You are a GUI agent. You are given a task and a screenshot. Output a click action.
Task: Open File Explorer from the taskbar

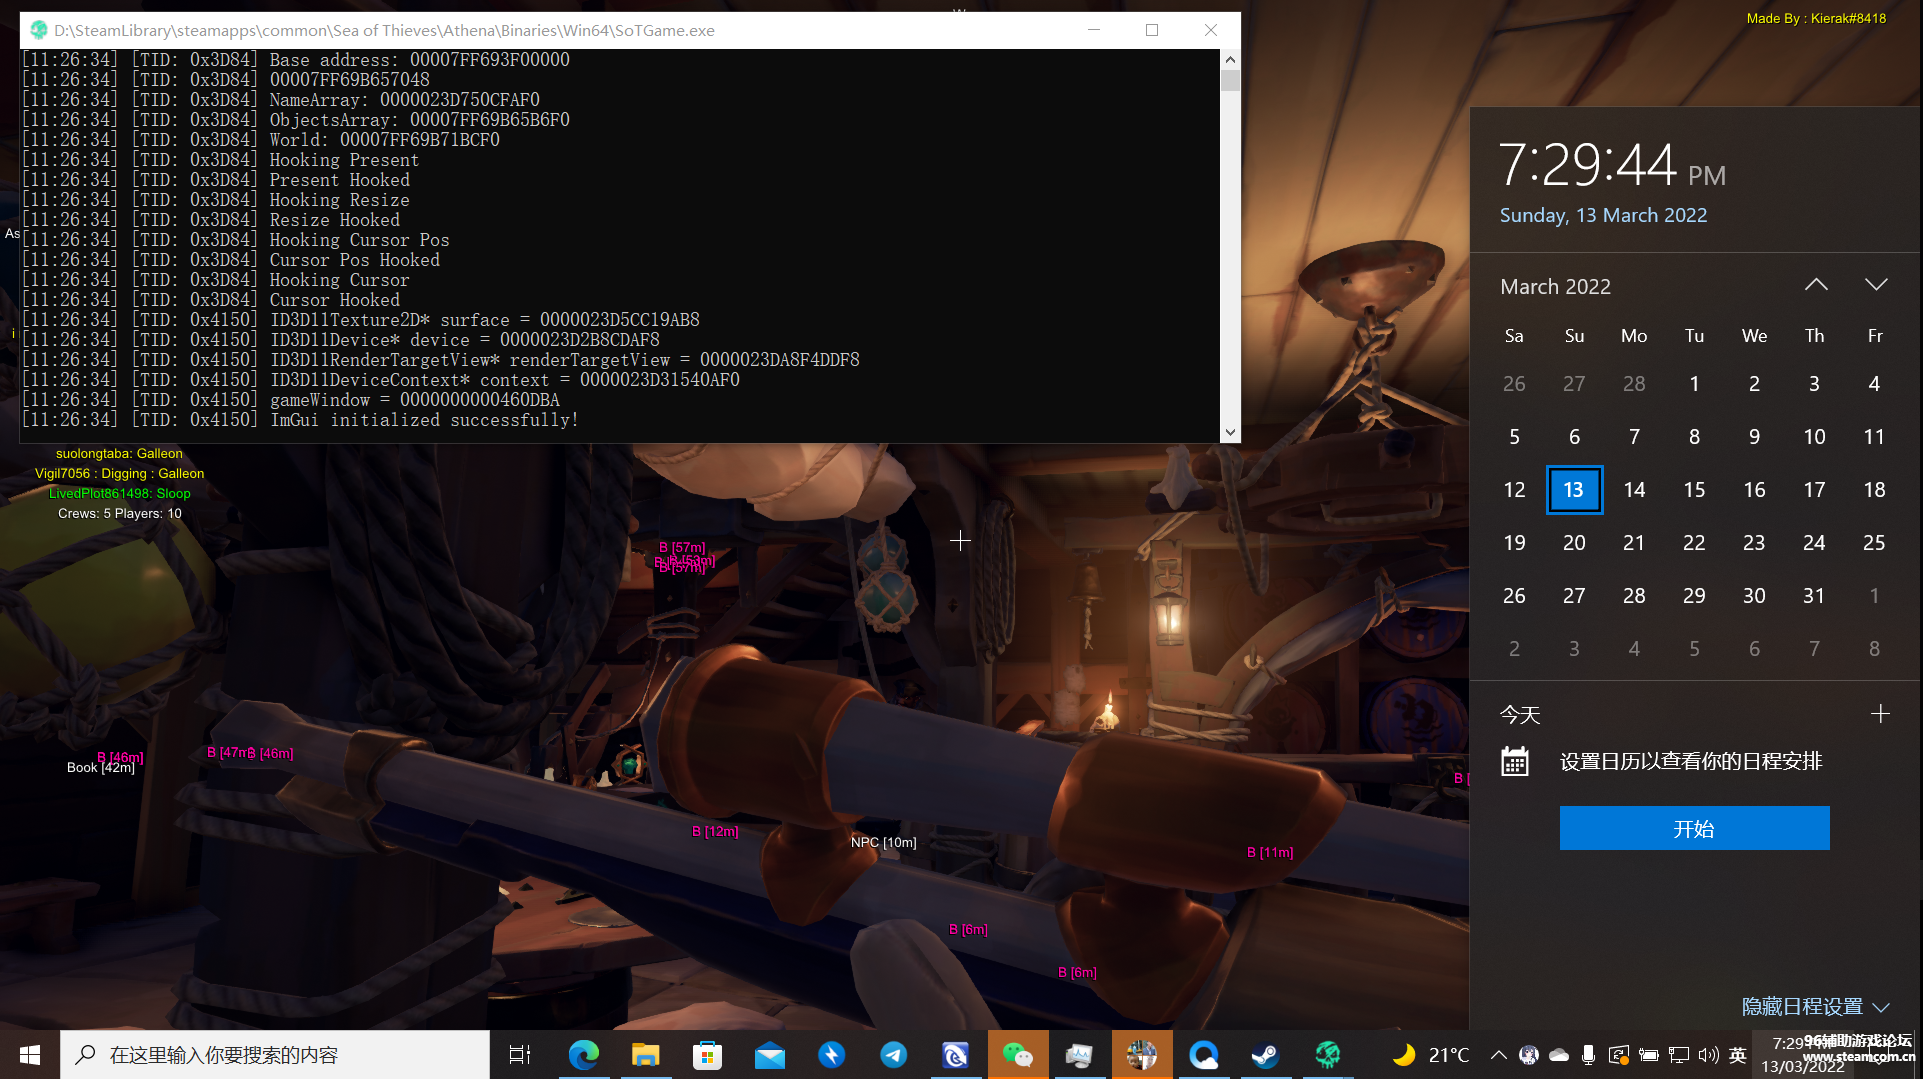645,1055
